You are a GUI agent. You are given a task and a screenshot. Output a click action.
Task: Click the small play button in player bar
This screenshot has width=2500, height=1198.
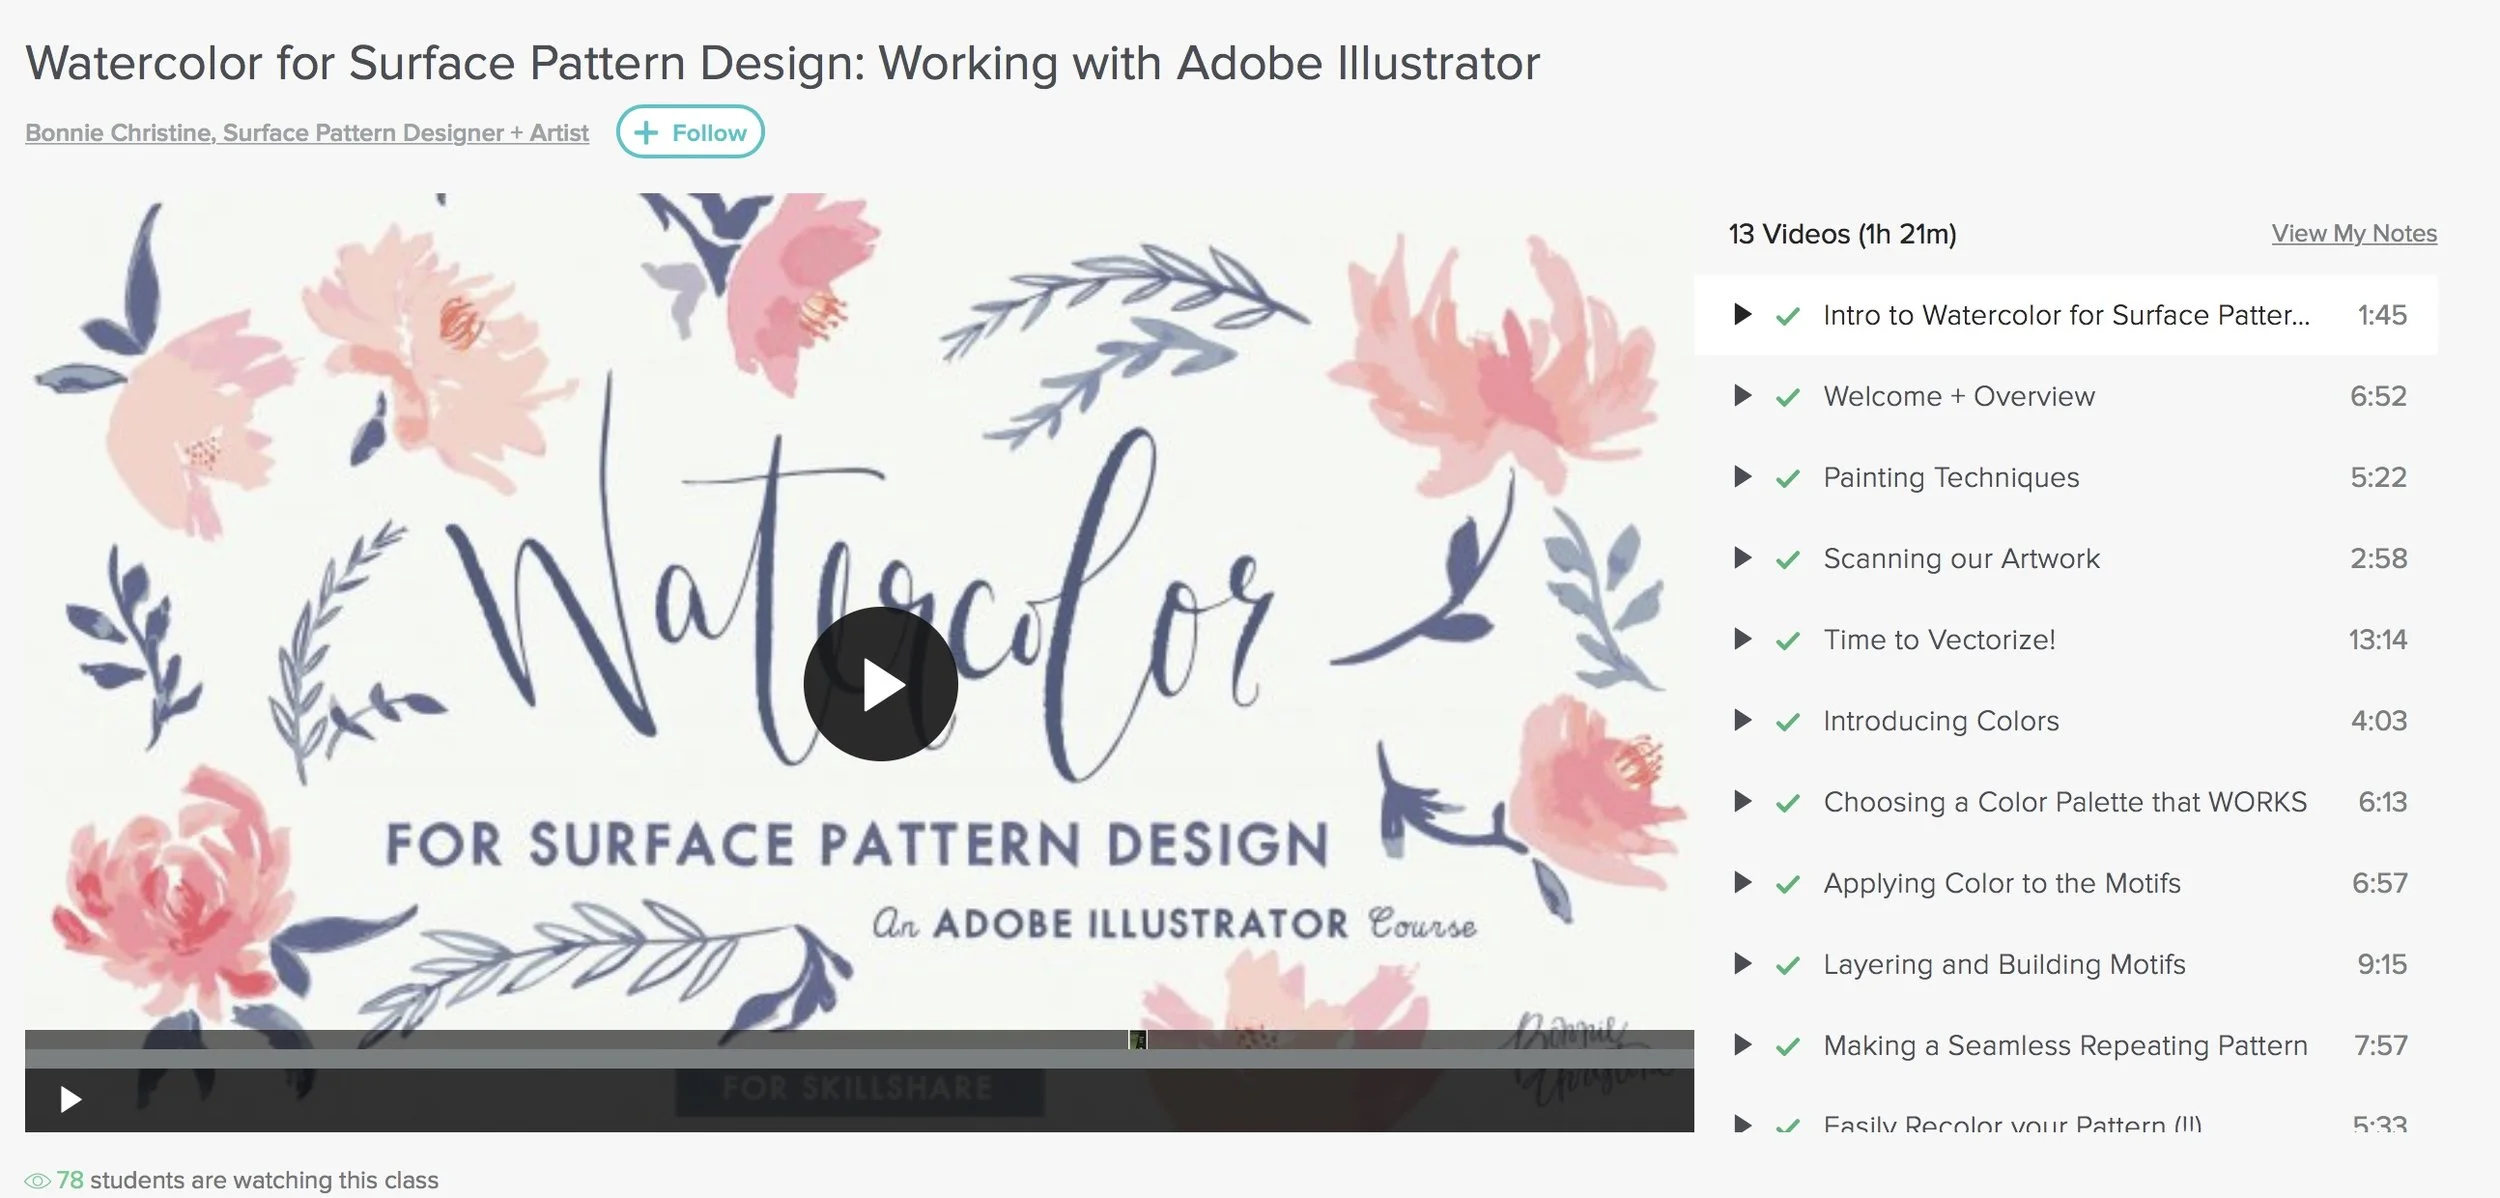click(x=70, y=1100)
